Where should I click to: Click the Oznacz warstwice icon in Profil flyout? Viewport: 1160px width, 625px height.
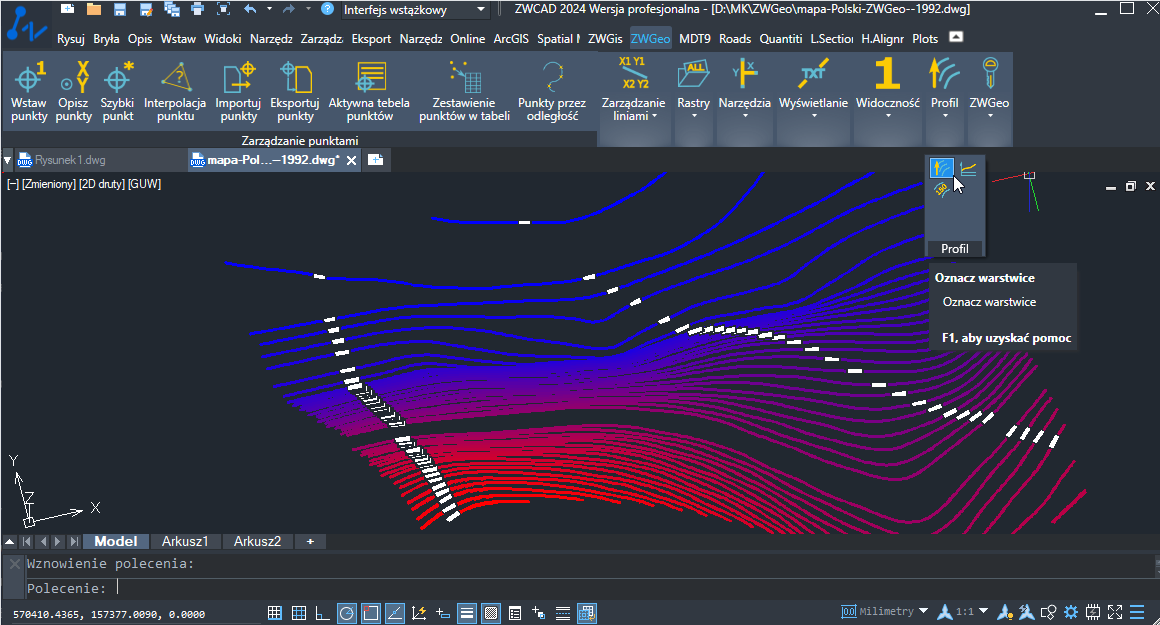(x=941, y=169)
